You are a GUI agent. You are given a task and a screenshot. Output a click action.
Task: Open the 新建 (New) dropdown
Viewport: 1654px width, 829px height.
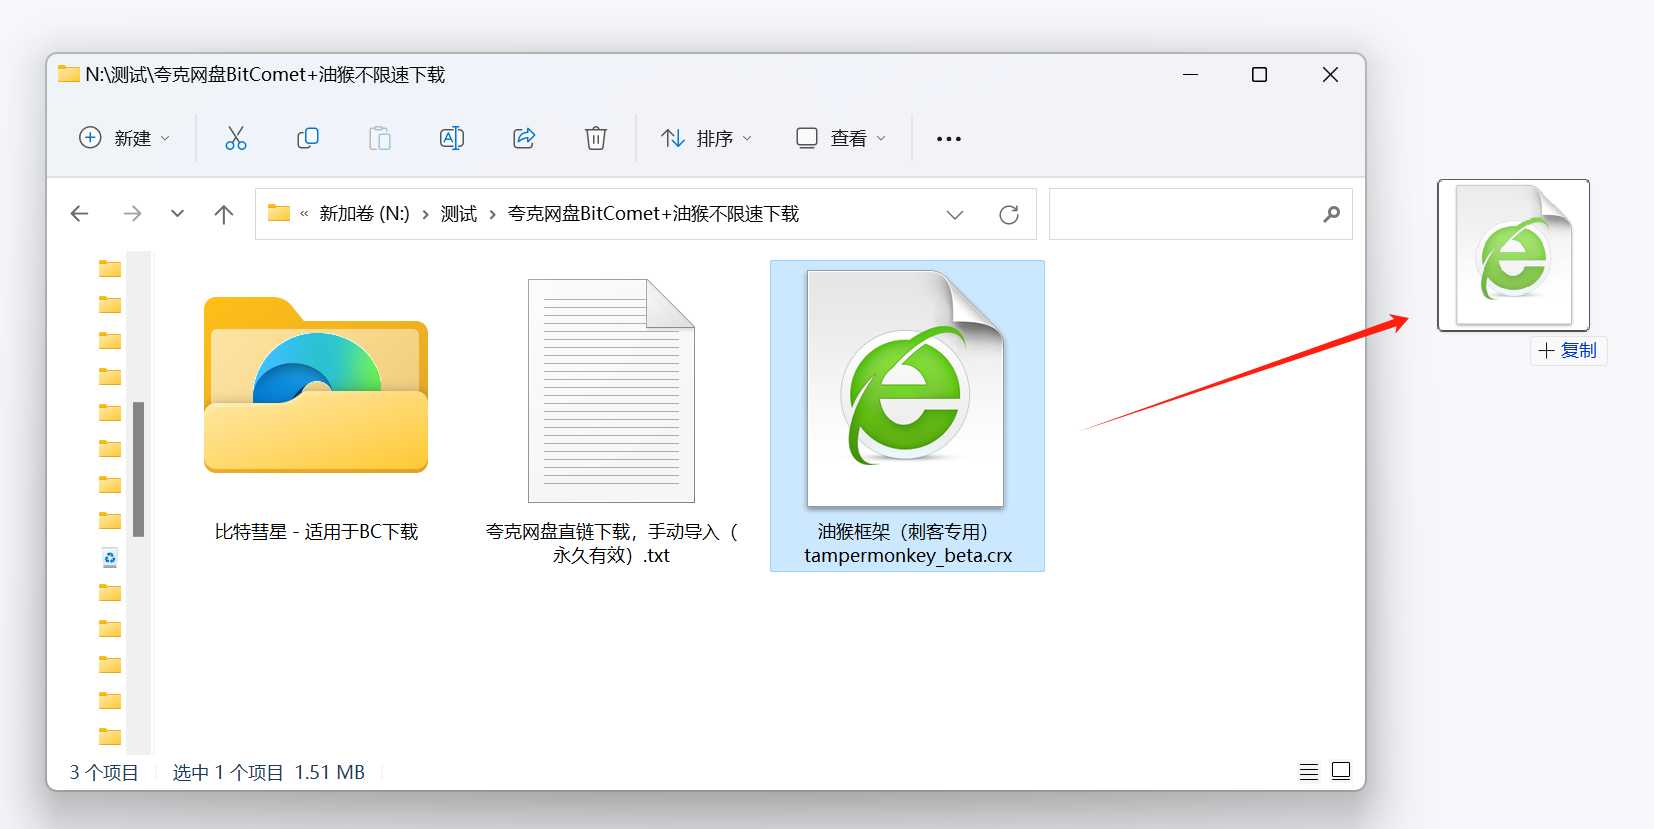point(125,138)
